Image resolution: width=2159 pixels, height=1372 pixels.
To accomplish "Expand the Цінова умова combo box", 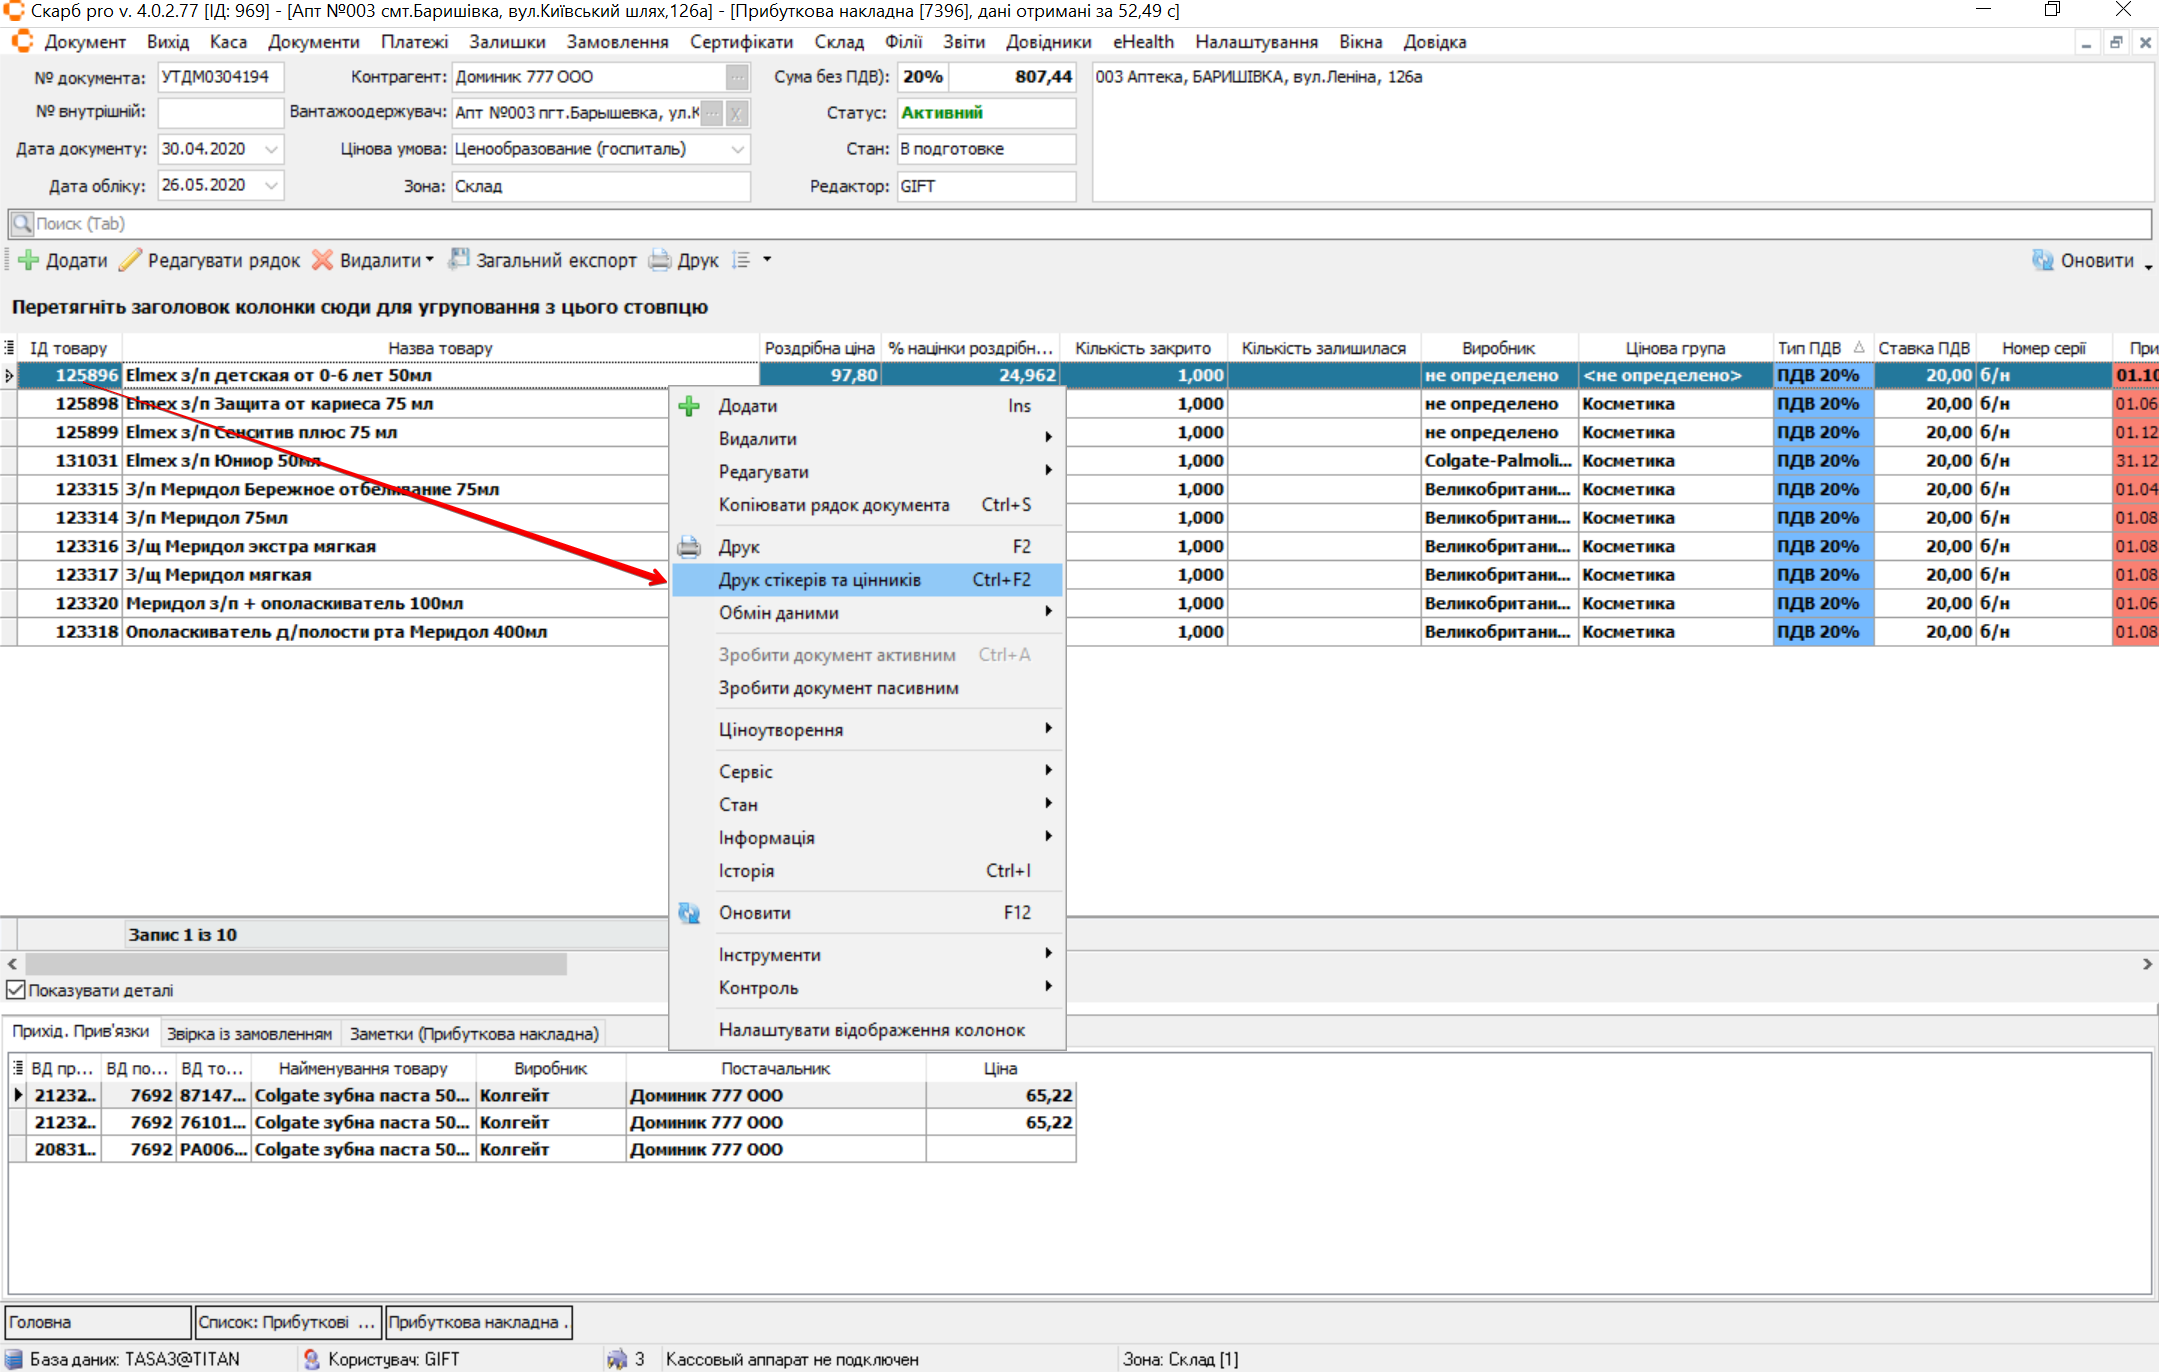I will 738,149.
